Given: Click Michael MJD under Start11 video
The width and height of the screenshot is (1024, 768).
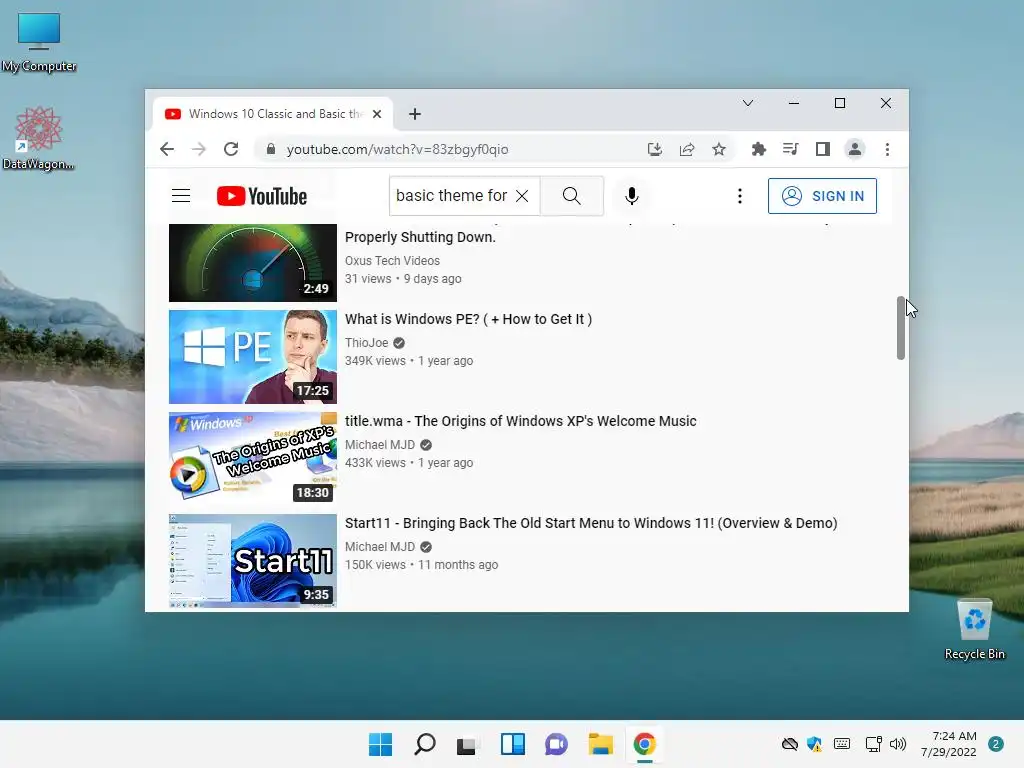Looking at the screenshot, I should 380,547.
